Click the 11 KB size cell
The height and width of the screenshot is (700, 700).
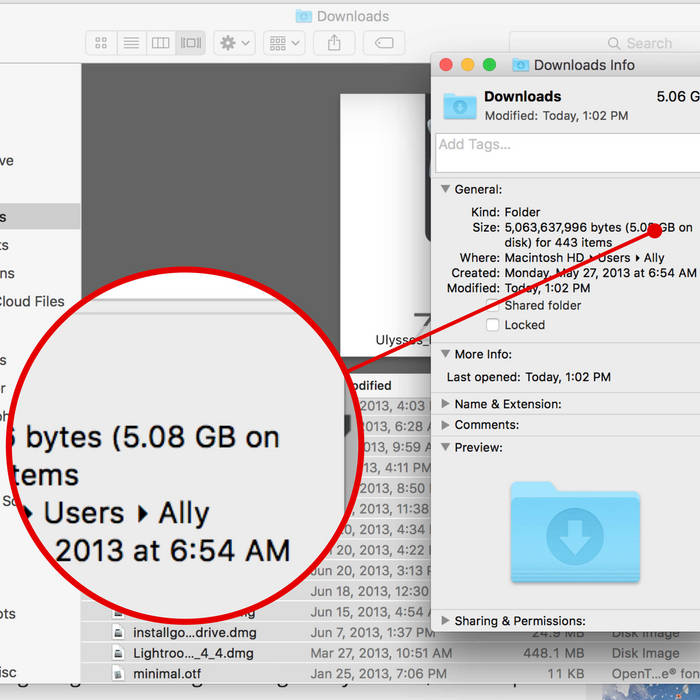point(566,673)
